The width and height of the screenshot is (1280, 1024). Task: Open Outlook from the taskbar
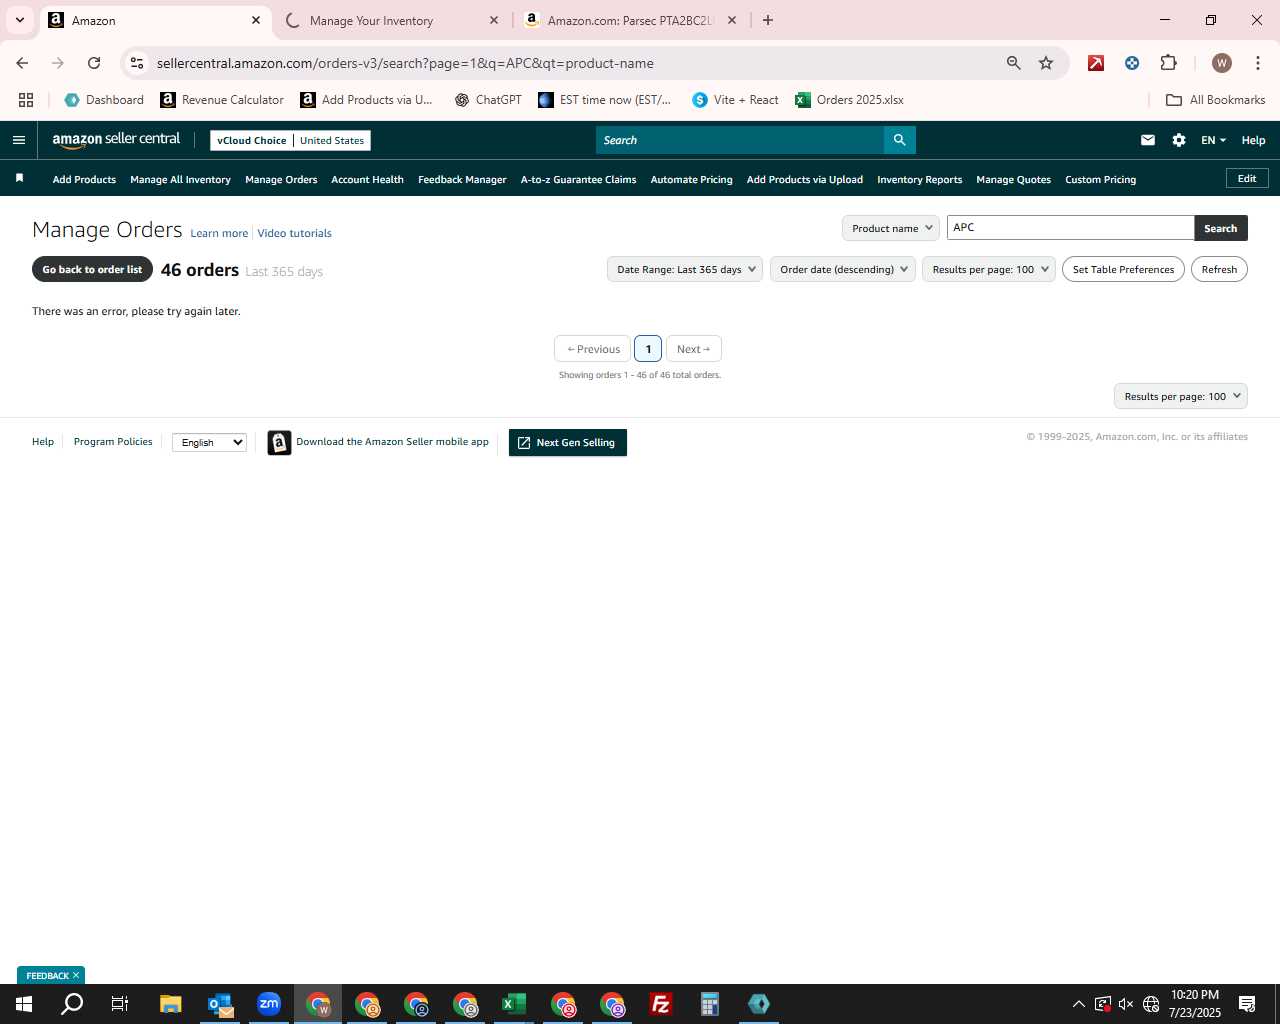tap(220, 1004)
